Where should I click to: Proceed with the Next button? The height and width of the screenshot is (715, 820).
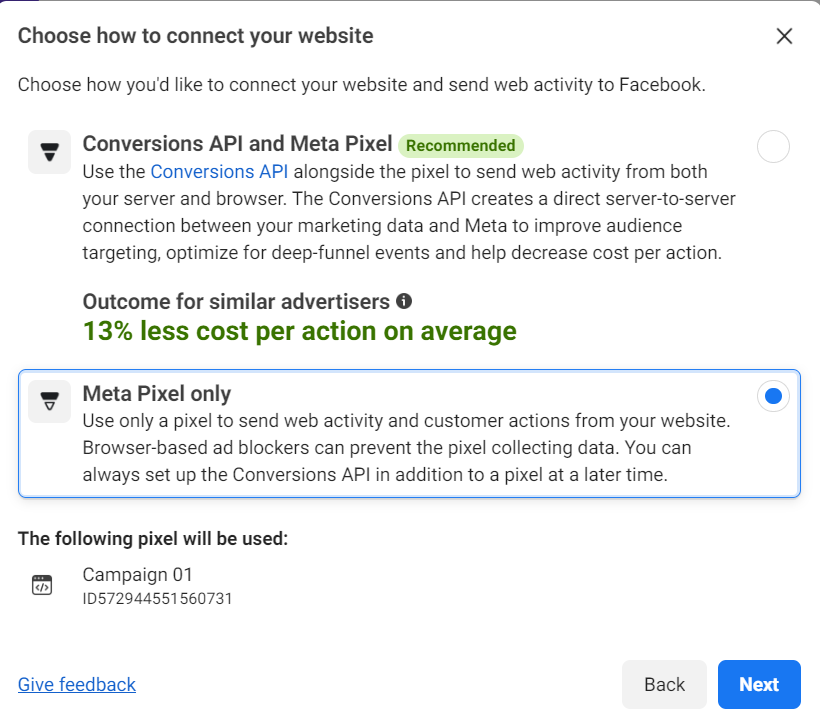[759, 684]
